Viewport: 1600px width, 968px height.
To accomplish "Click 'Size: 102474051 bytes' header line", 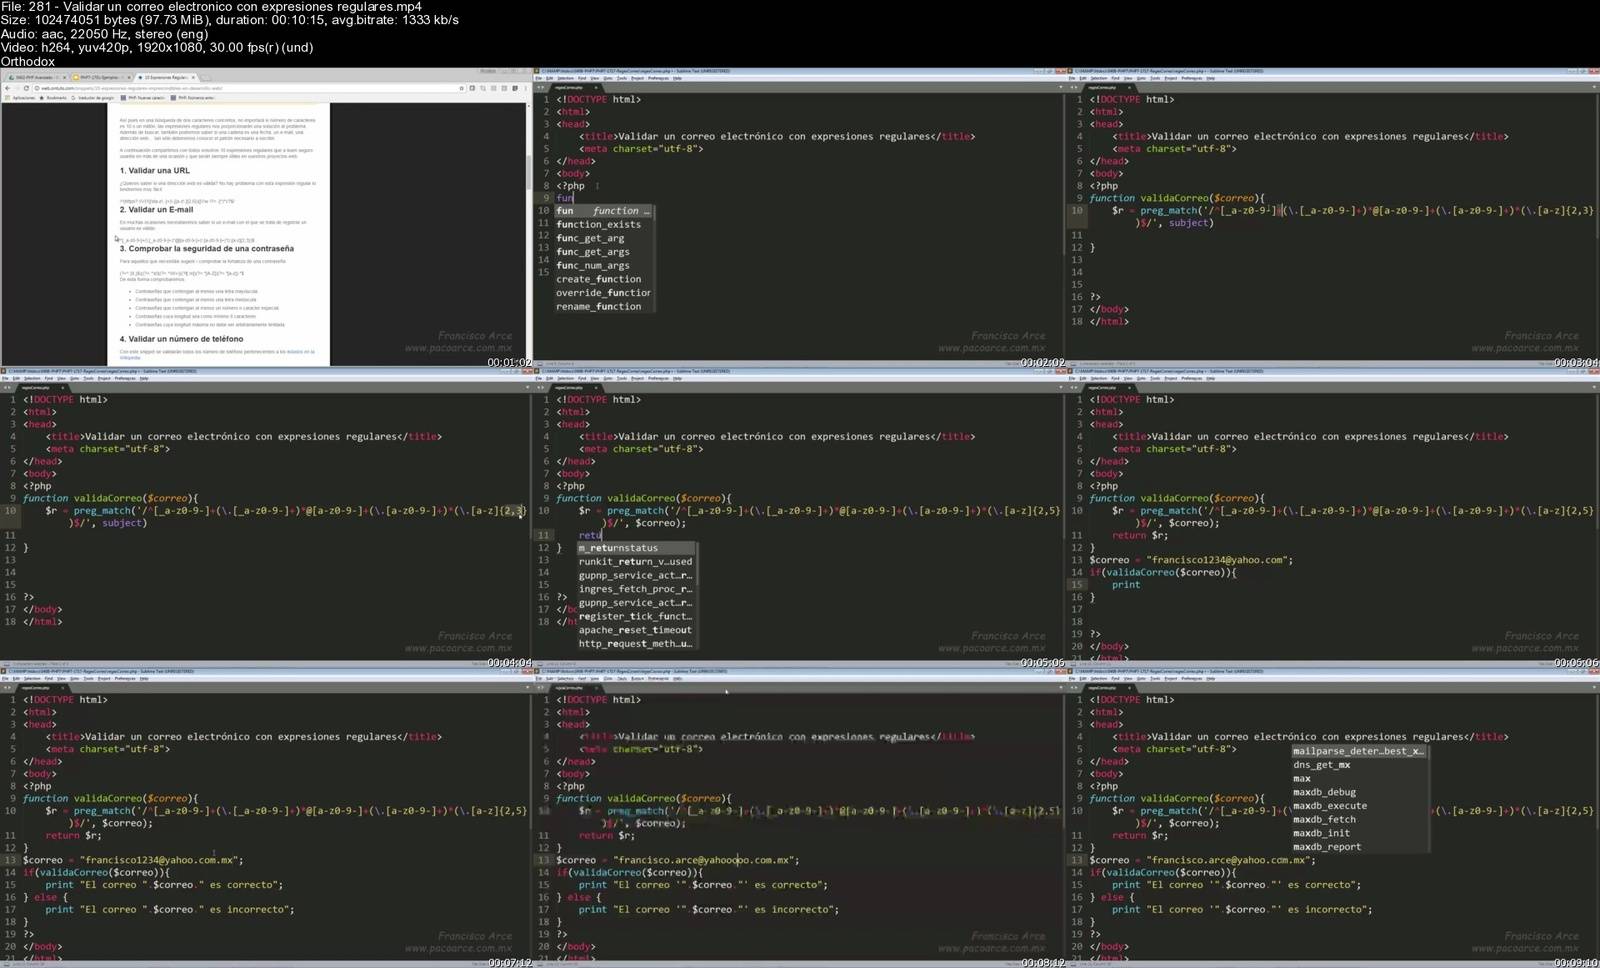I will pos(229,20).
